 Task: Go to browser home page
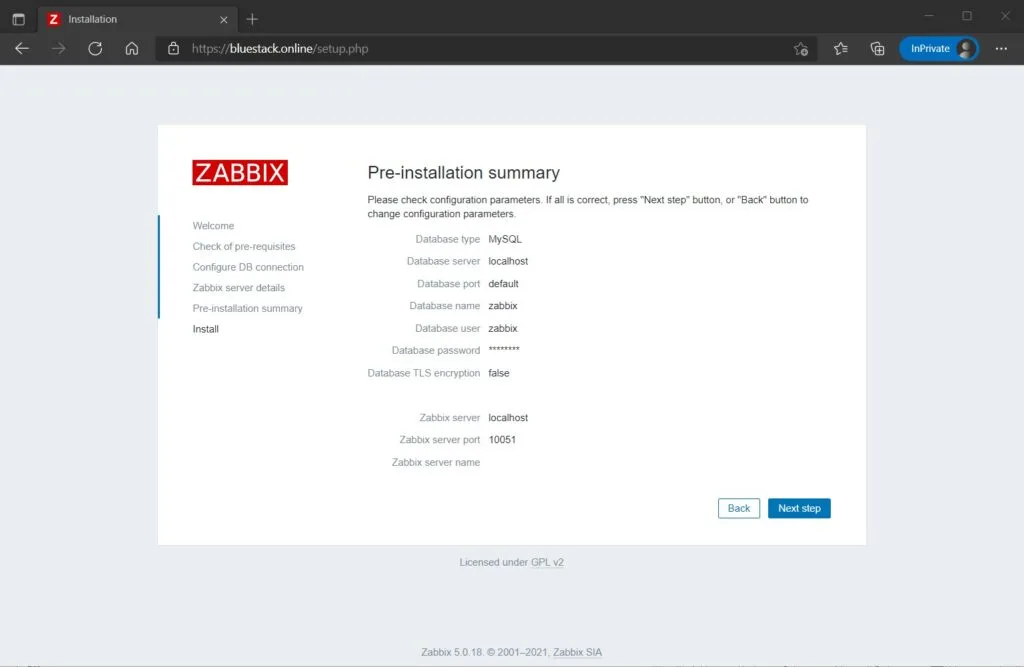pyautogui.click(x=132, y=48)
